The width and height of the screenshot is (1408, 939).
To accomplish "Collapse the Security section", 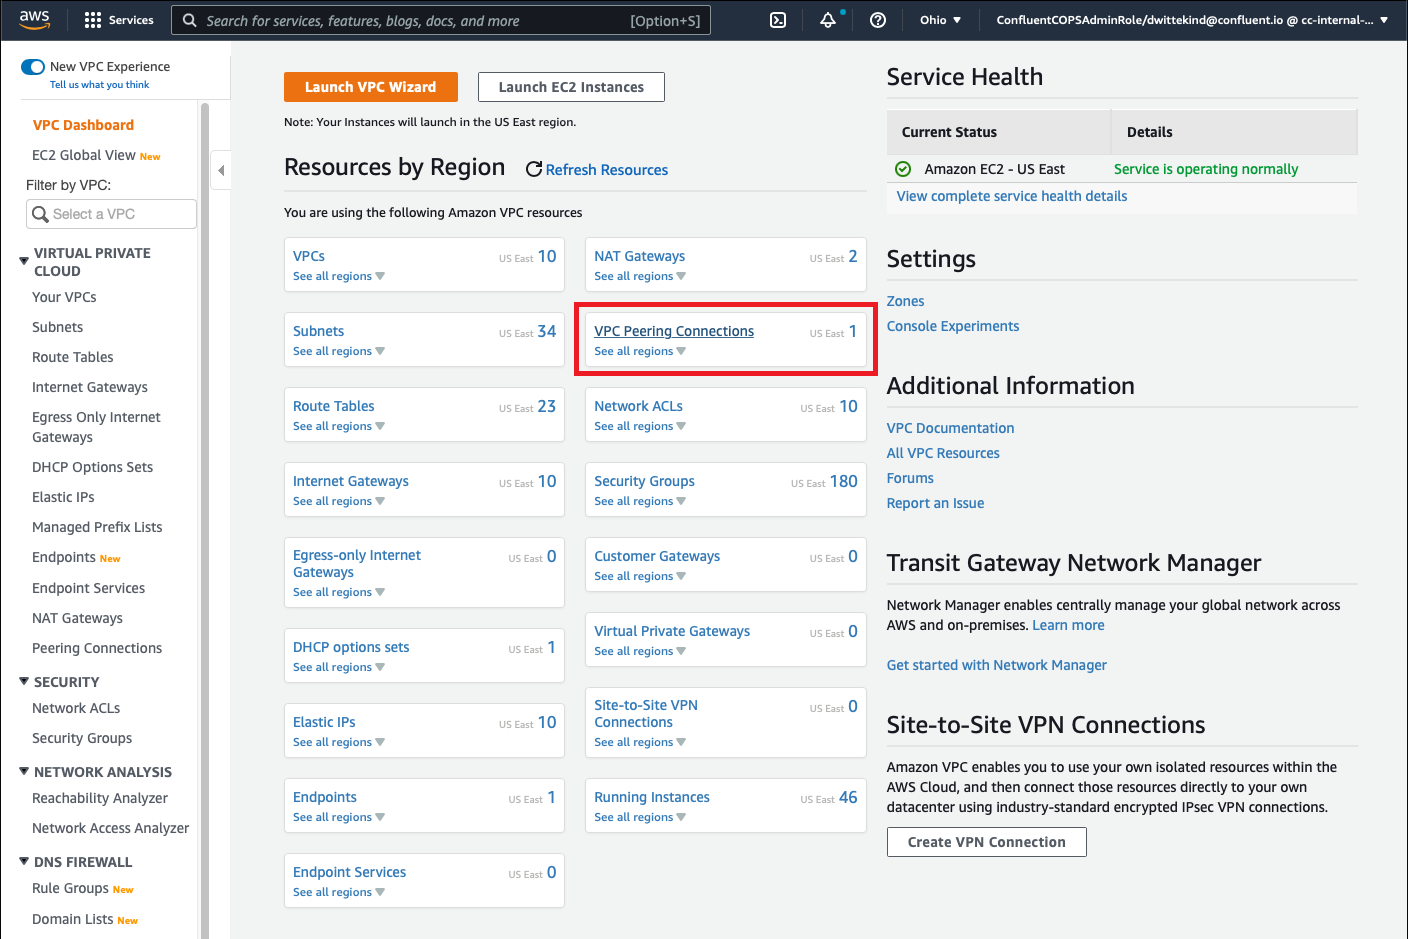I will [x=24, y=682].
